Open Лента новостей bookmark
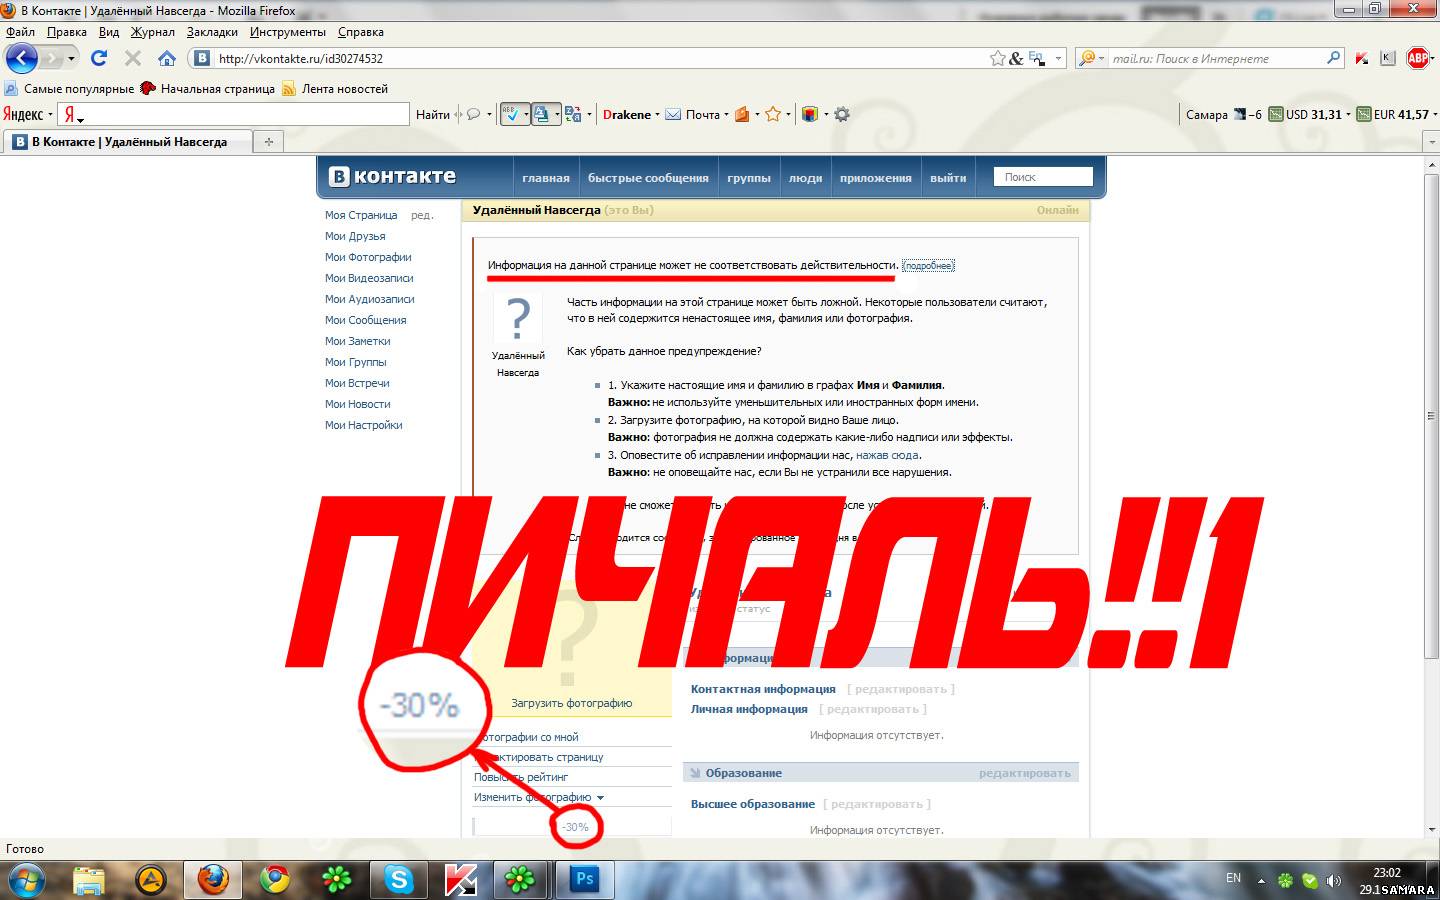The height and width of the screenshot is (900, 1440). click(x=335, y=88)
